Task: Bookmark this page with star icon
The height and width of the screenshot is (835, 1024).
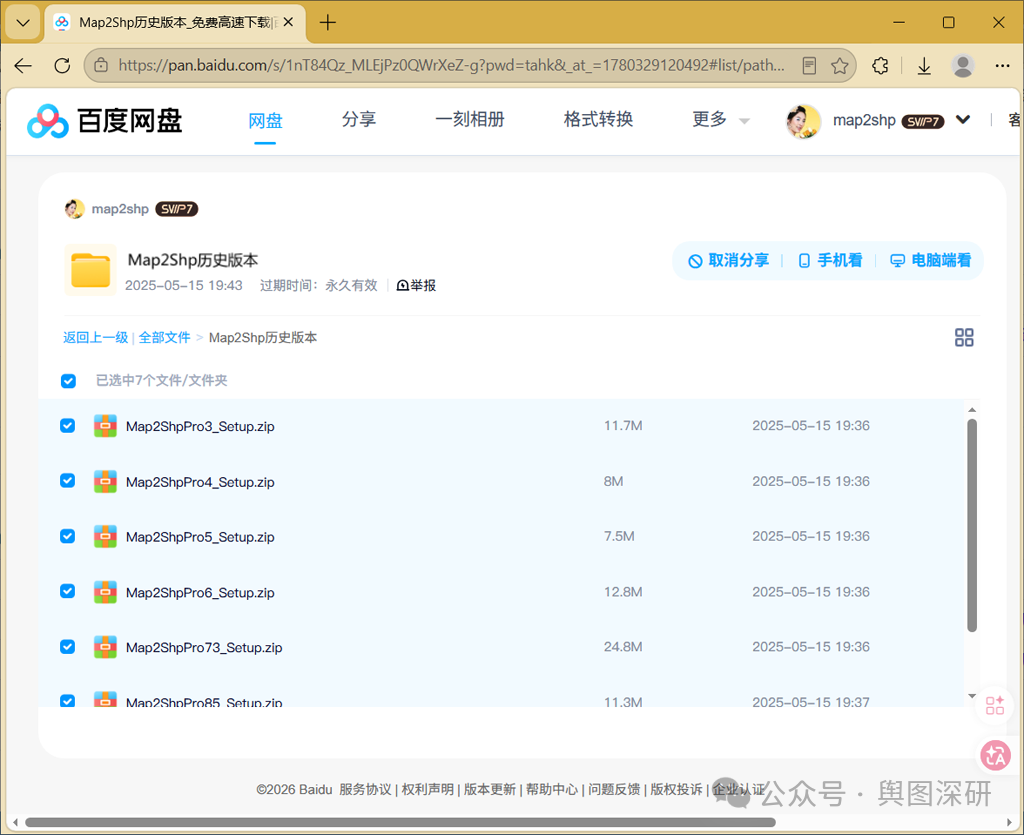Action: pyautogui.click(x=840, y=65)
